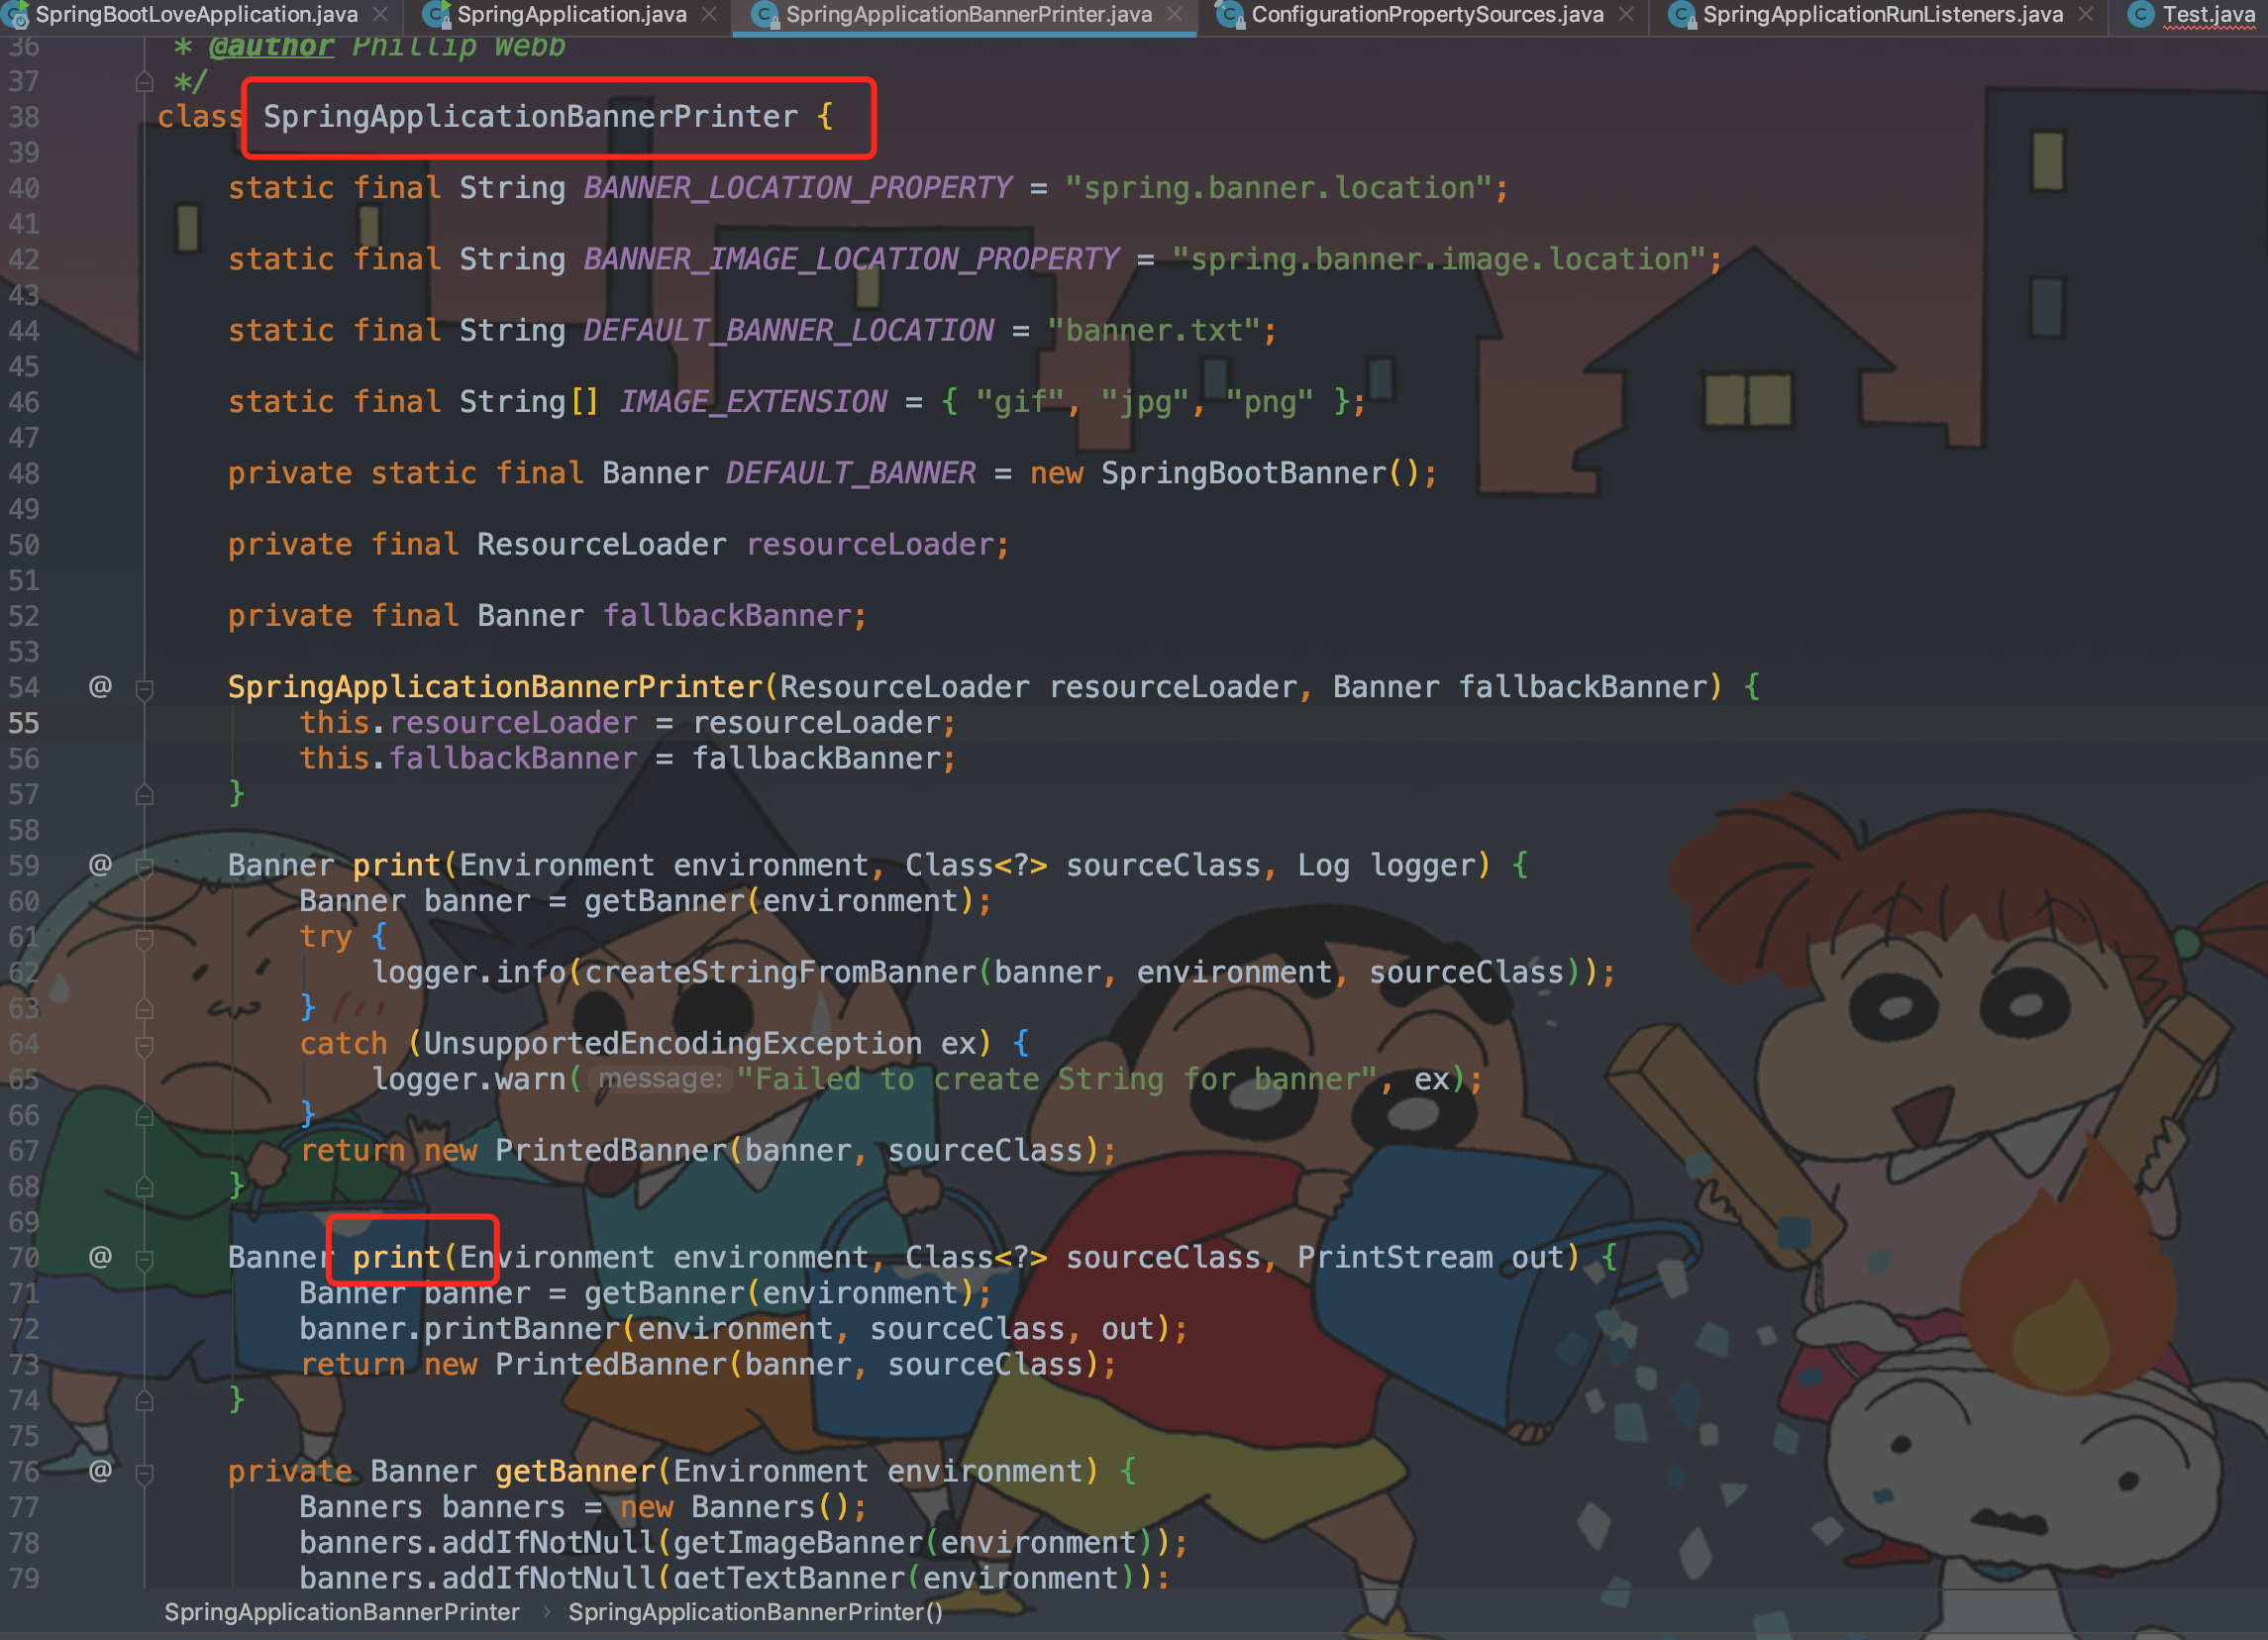This screenshot has height=1640, width=2268.
Task: Click the @ gutter icon at line 59
Action: [x=100, y=864]
